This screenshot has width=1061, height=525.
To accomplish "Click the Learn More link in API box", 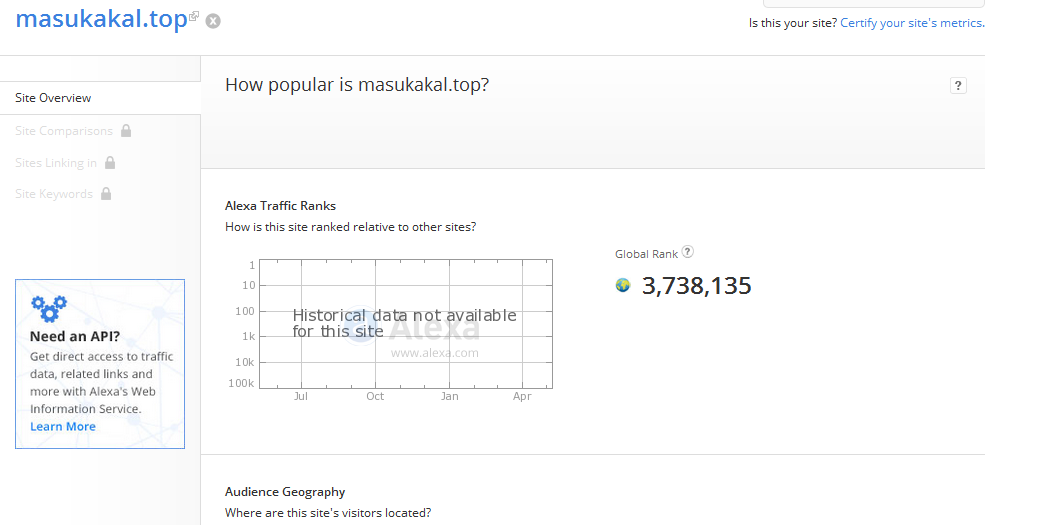I will [x=63, y=427].
